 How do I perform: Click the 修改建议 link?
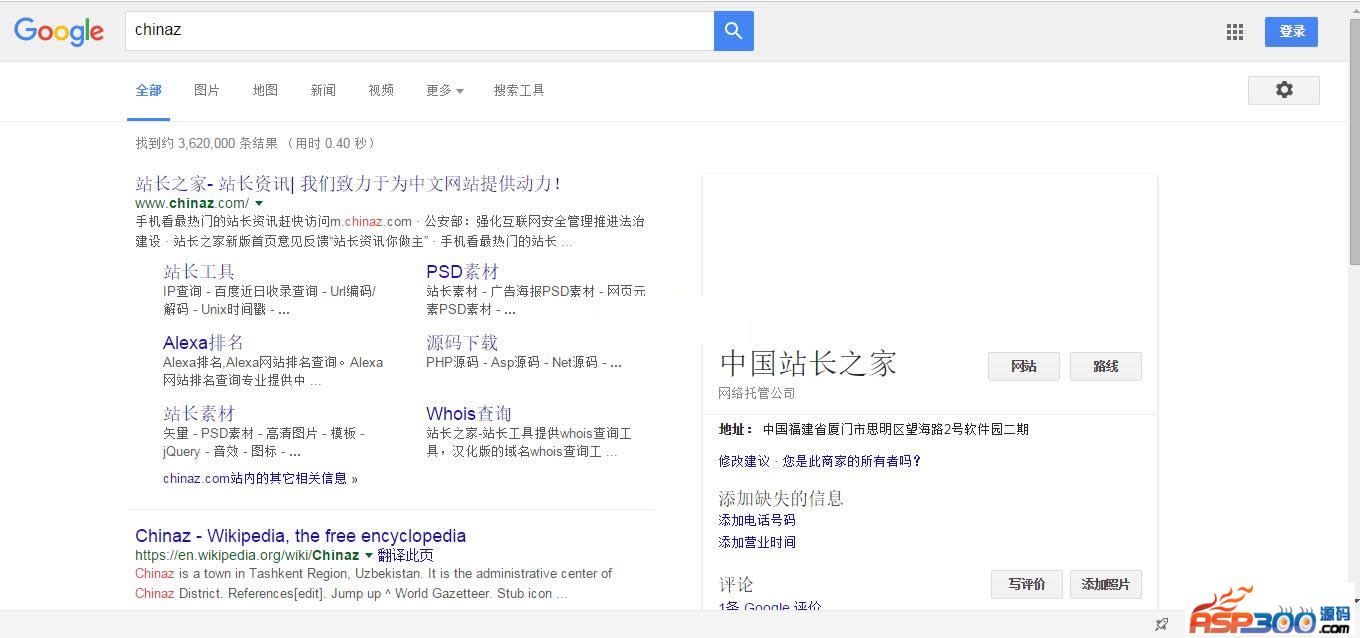[744, 461]
